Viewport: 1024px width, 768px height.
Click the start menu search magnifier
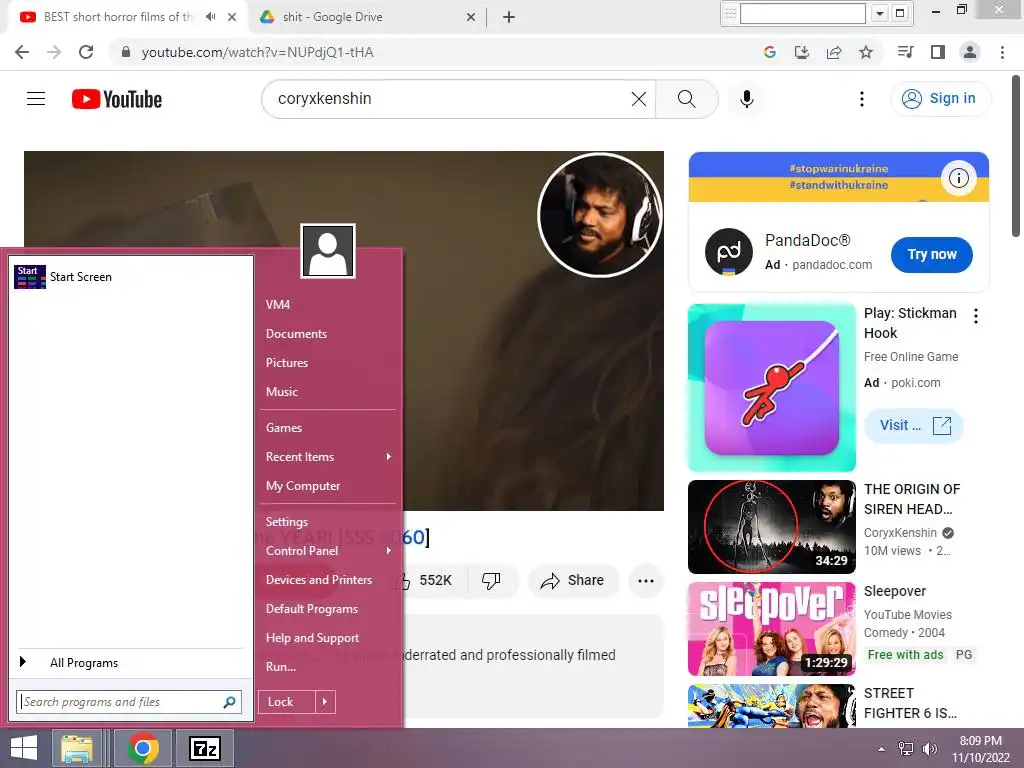(229, 702)
